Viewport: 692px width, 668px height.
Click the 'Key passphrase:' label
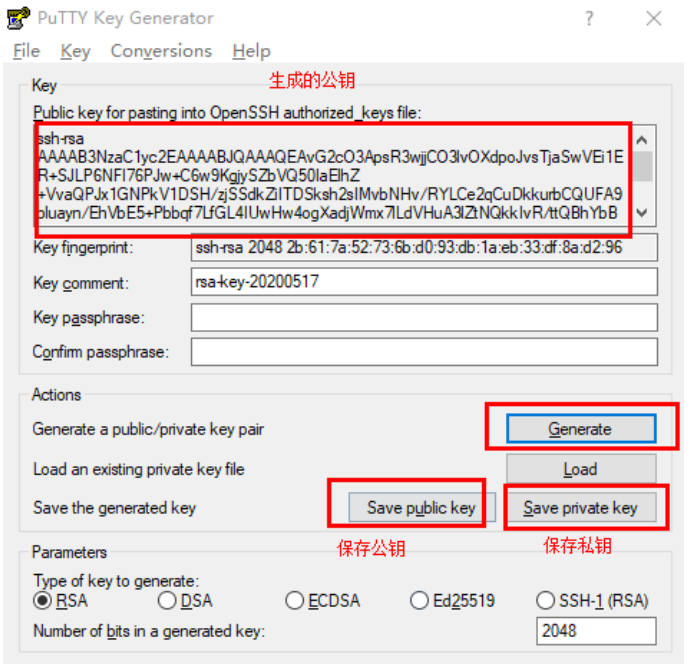tap(89, 318)
